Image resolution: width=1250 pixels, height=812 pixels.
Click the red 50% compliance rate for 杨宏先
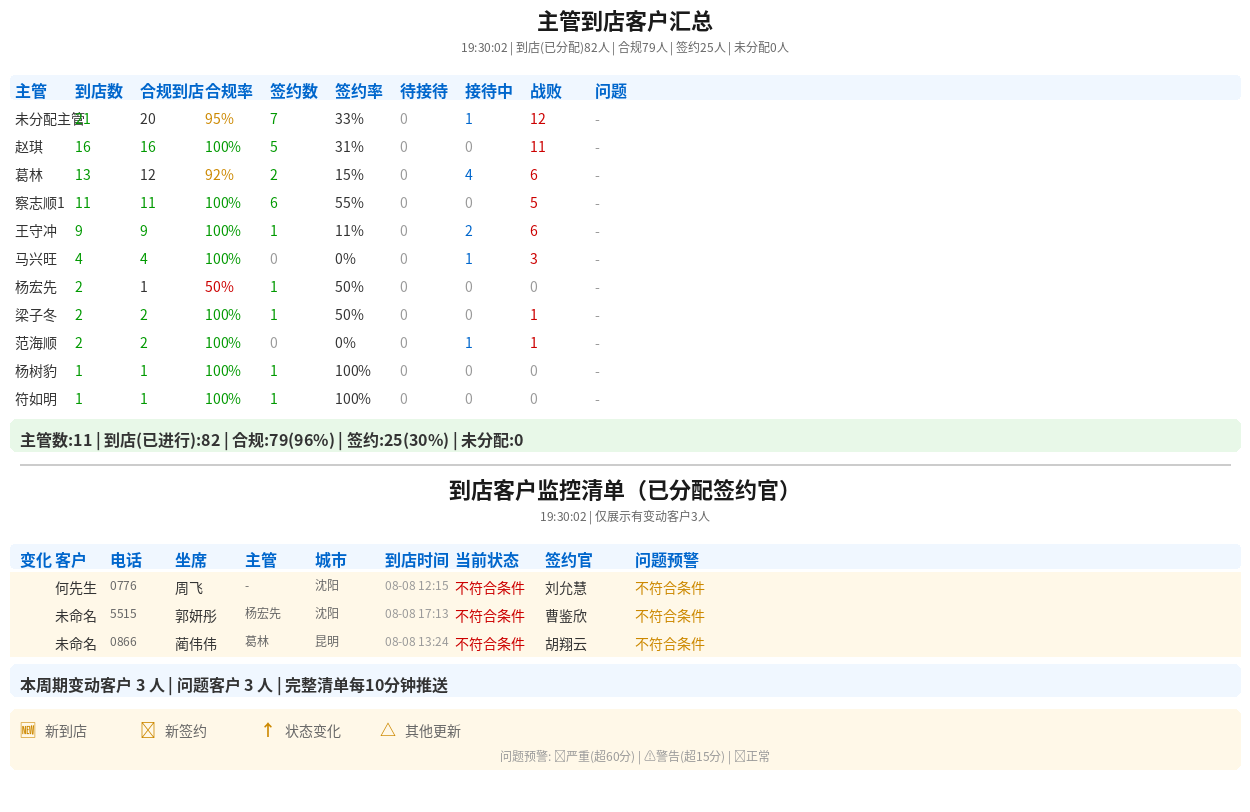(x=219, y=287)
